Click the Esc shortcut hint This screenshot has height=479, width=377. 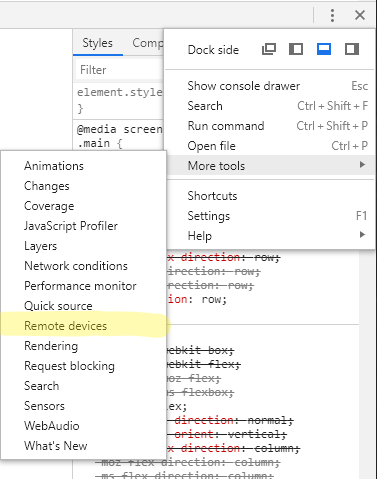[x=360, y=86]
